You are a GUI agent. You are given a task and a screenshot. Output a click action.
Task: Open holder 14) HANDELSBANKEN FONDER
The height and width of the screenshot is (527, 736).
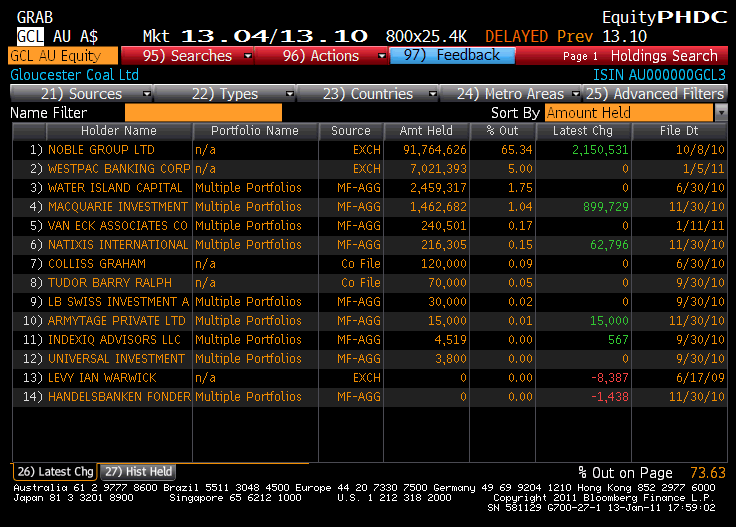click(119, 397)
